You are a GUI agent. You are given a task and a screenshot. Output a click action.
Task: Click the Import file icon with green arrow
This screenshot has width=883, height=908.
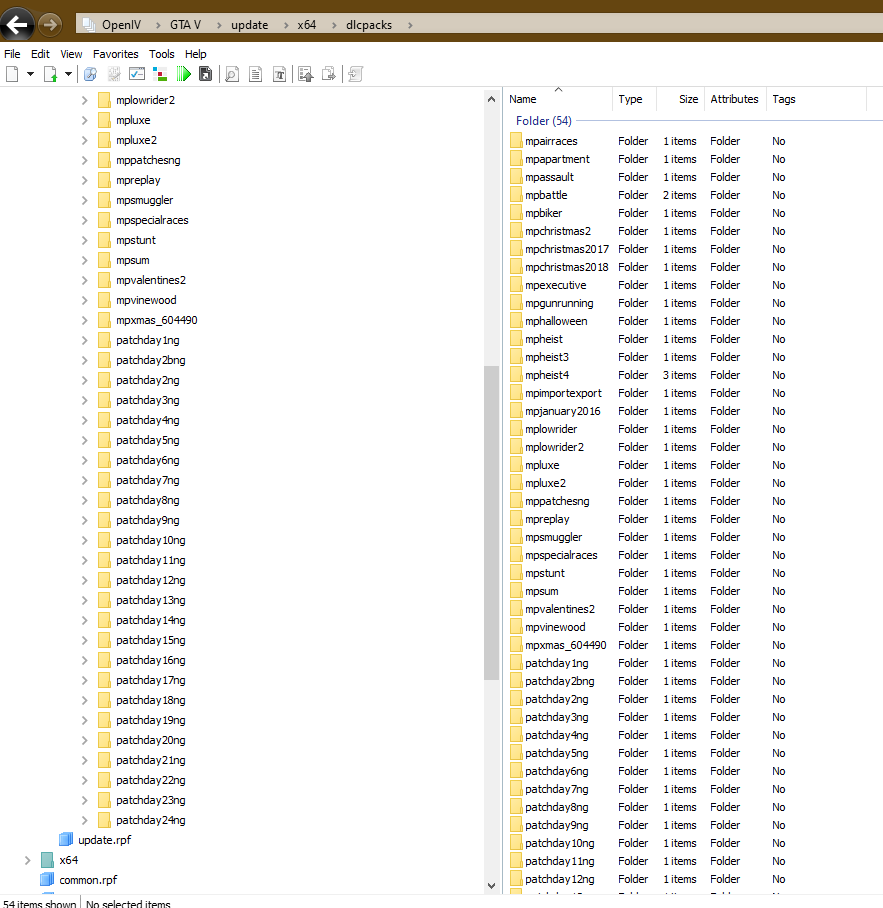(51, 74)
